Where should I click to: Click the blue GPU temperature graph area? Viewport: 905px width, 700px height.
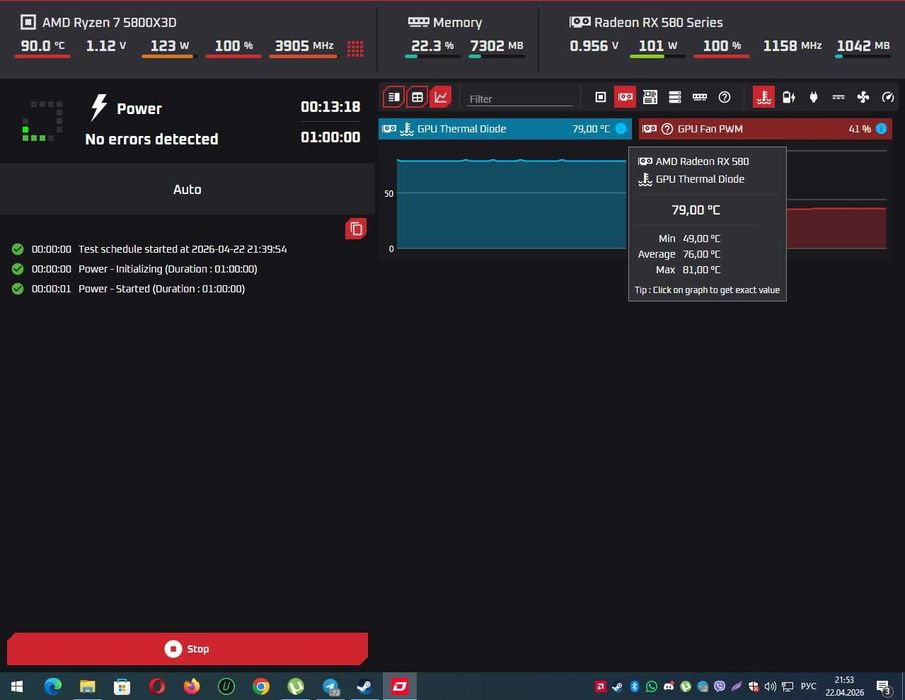(511, 205)
